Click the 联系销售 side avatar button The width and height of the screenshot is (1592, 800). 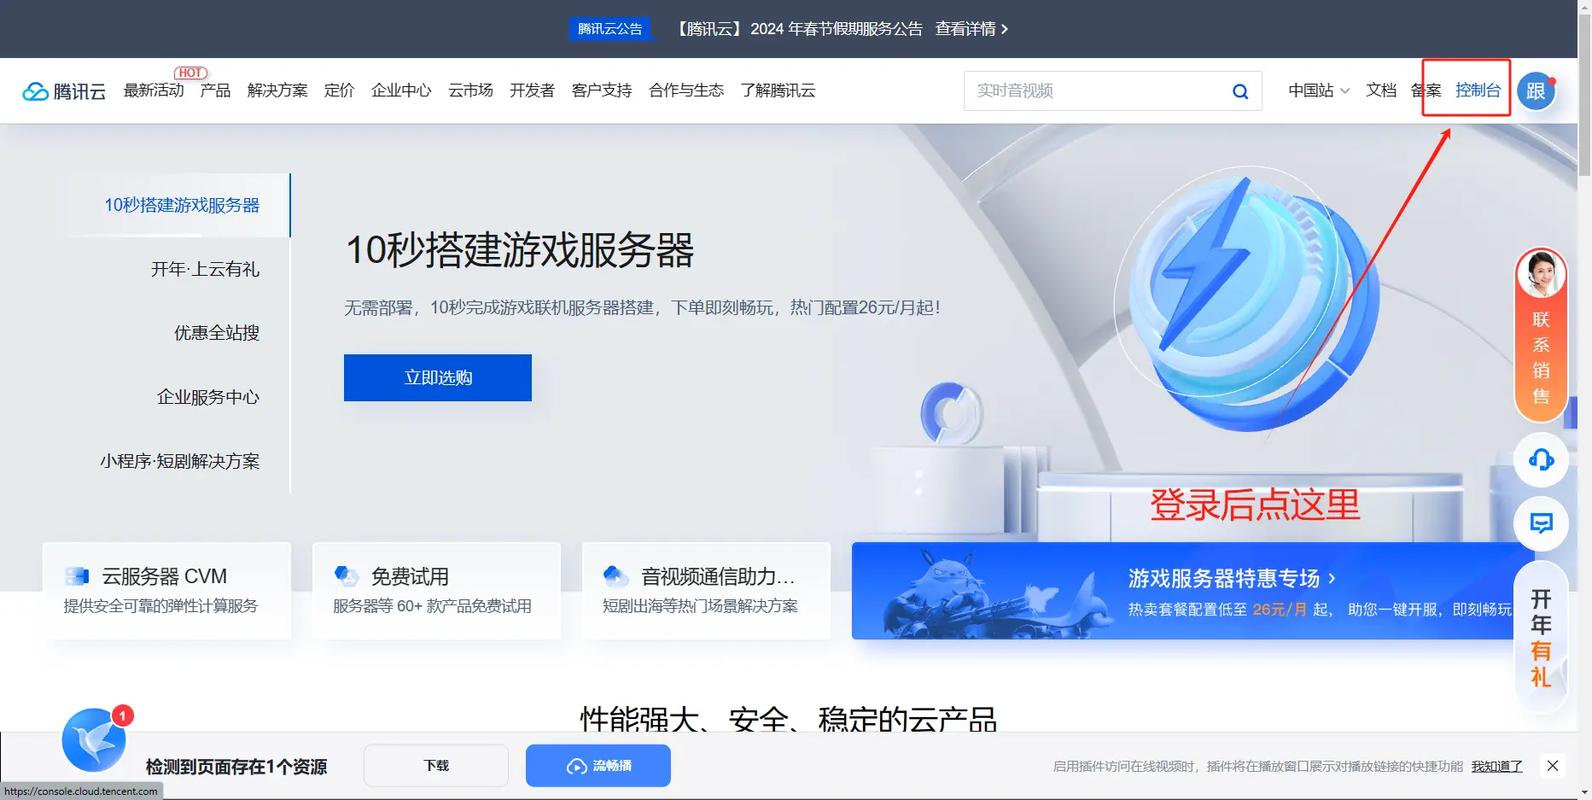[x=1541, y=334]
